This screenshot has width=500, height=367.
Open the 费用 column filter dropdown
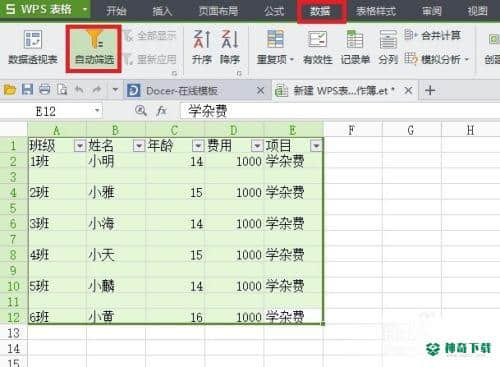pos(257,146)
